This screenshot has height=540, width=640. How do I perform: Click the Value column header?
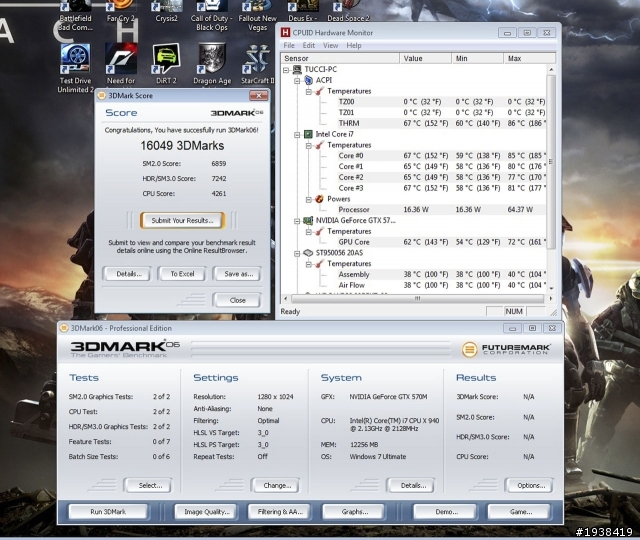point(425,58)
